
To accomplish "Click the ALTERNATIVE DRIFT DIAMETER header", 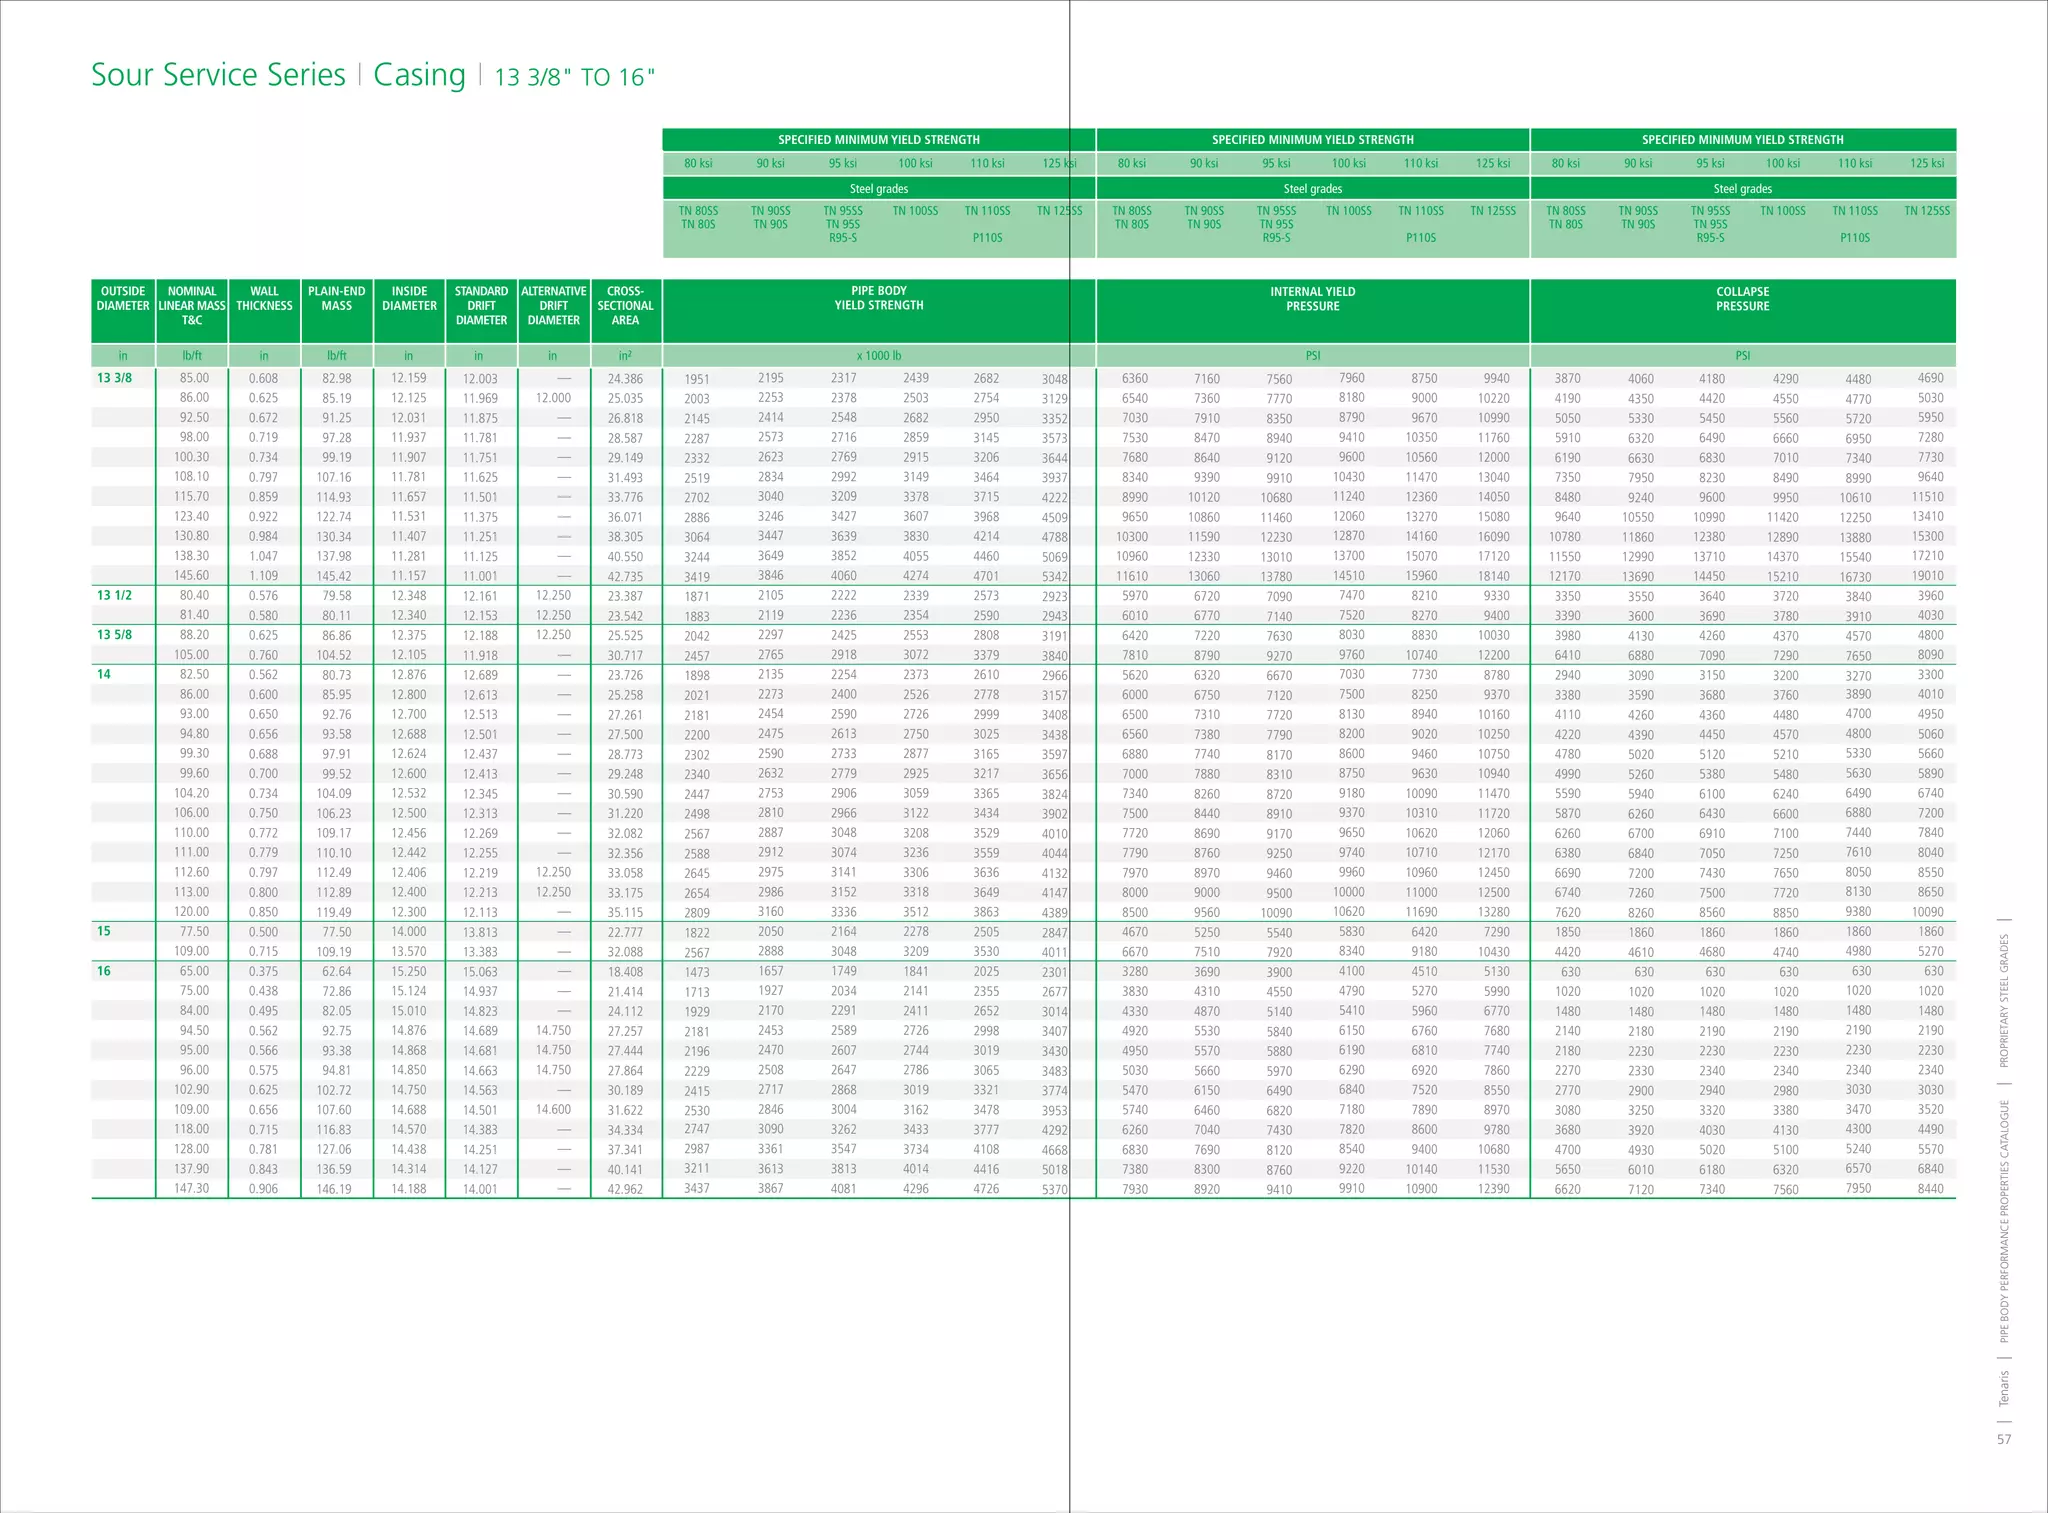I will [x=553, y=306].
